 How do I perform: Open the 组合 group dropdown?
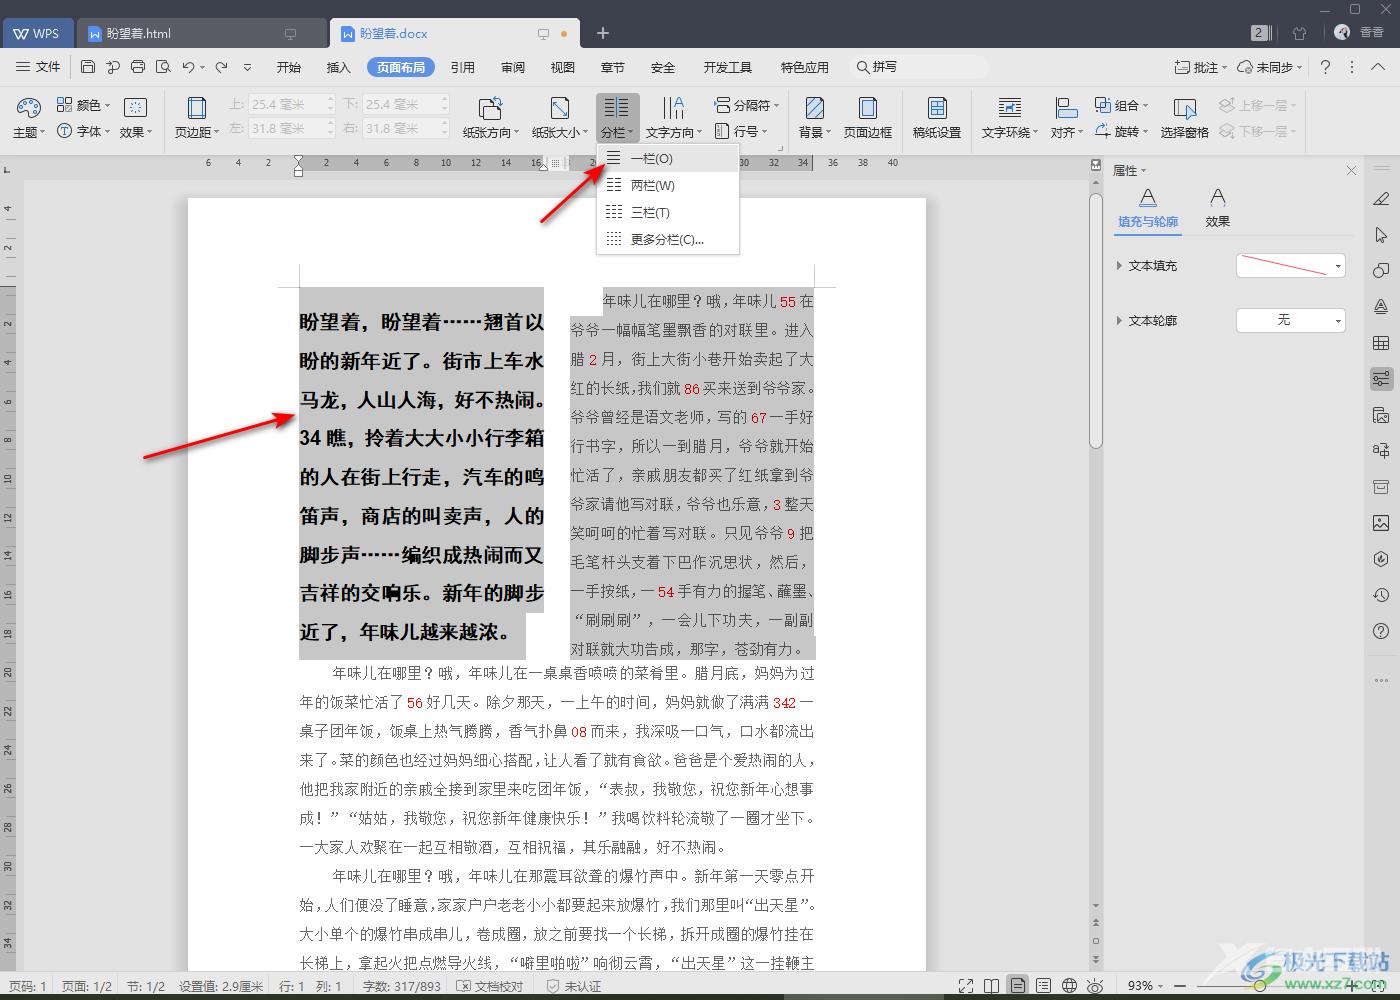click(x=1121, y=104)
